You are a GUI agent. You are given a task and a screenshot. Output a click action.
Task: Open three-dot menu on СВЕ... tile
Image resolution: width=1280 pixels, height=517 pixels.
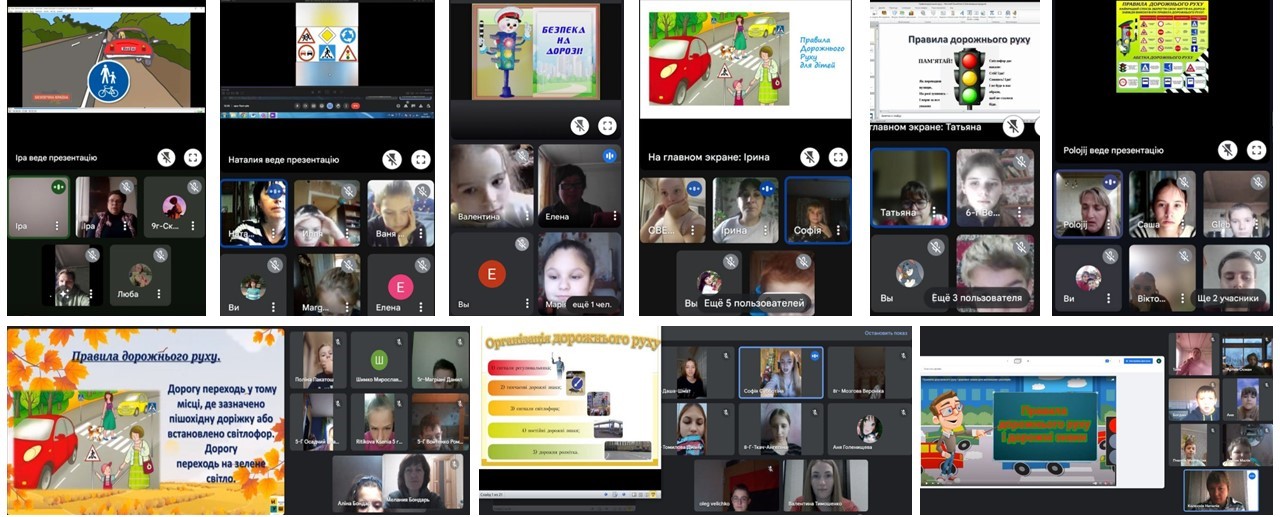[694, 230]
